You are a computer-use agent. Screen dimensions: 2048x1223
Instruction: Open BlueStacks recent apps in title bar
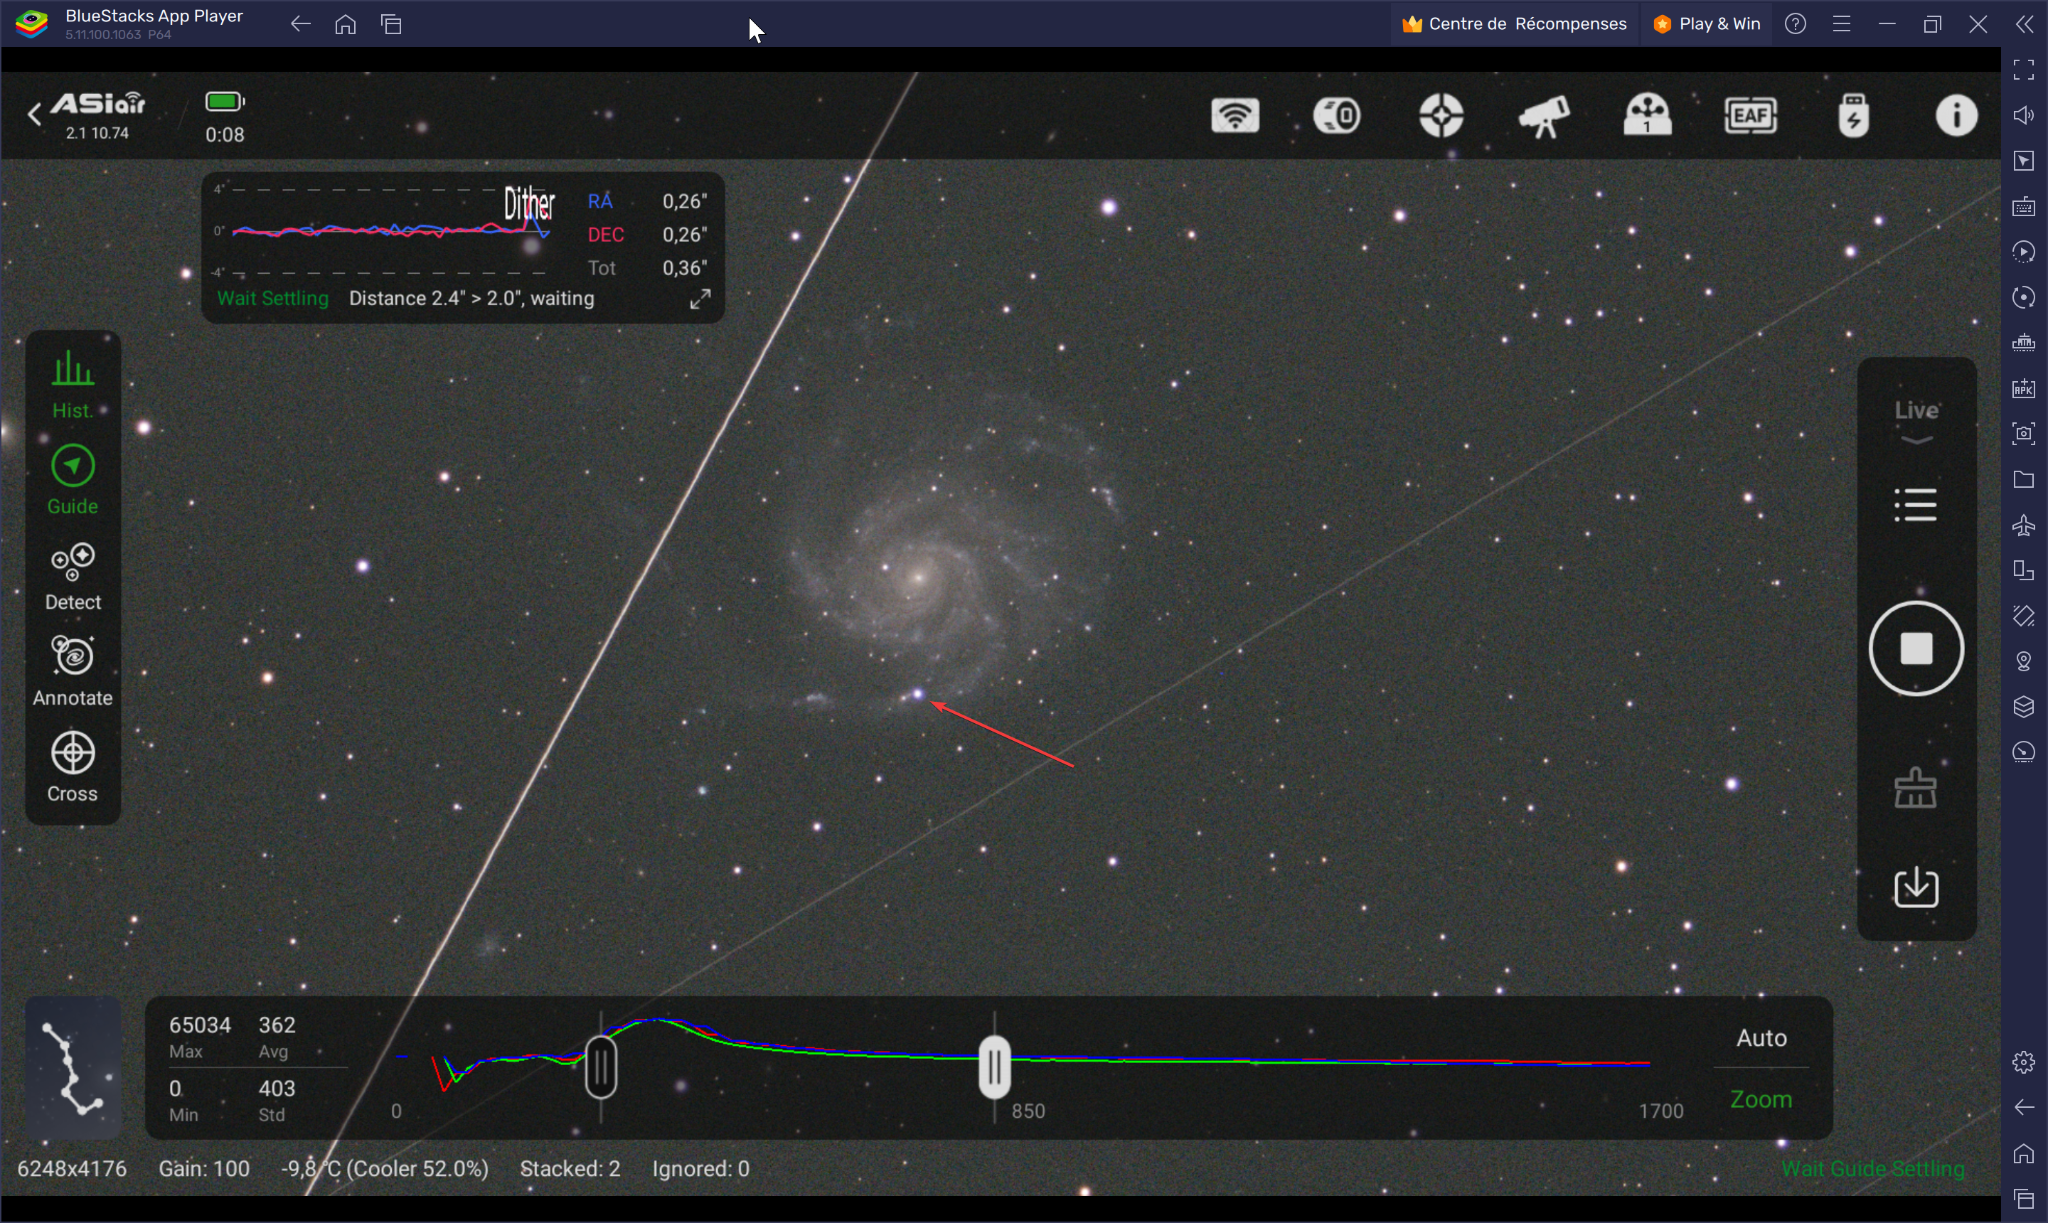[x=391, y=24]
